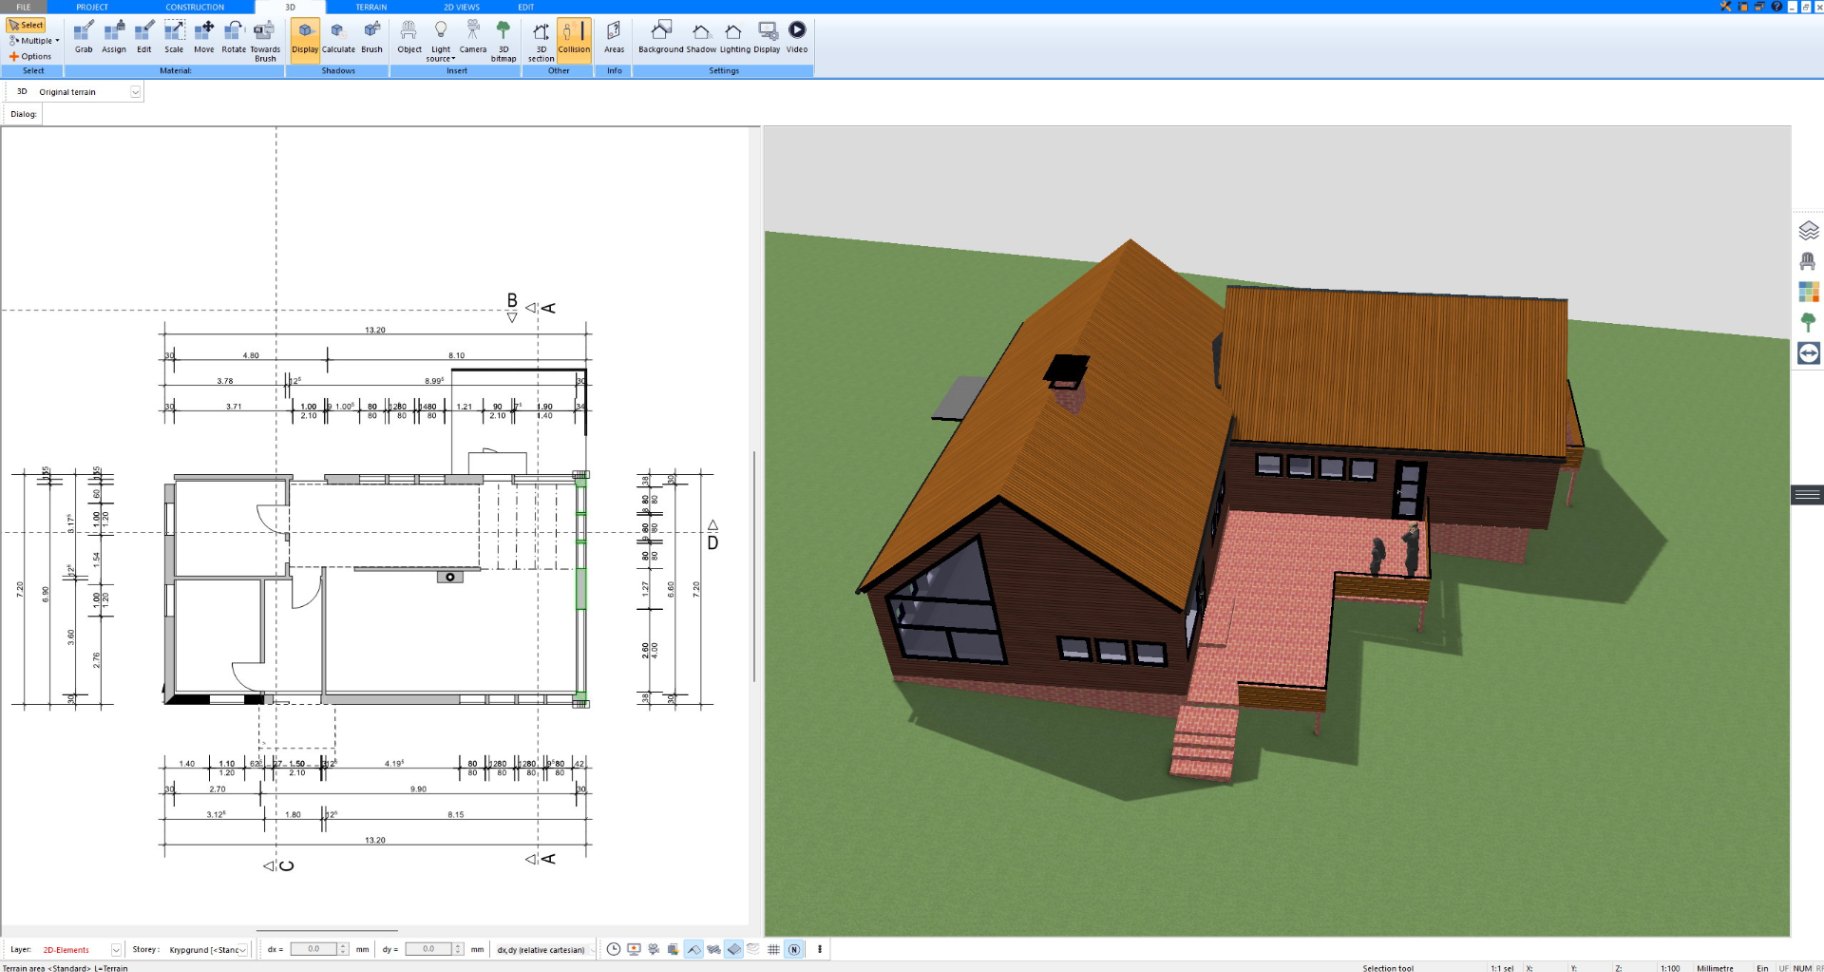Toggle shadow Display mode
1824x972 pixels.
pyautogui.click(x=305, y=40)
